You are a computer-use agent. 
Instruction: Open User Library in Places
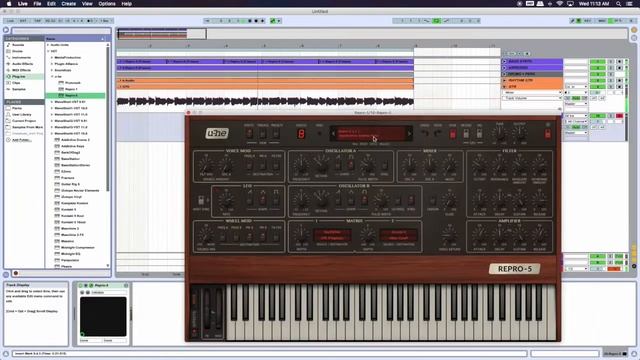(22, 115)
